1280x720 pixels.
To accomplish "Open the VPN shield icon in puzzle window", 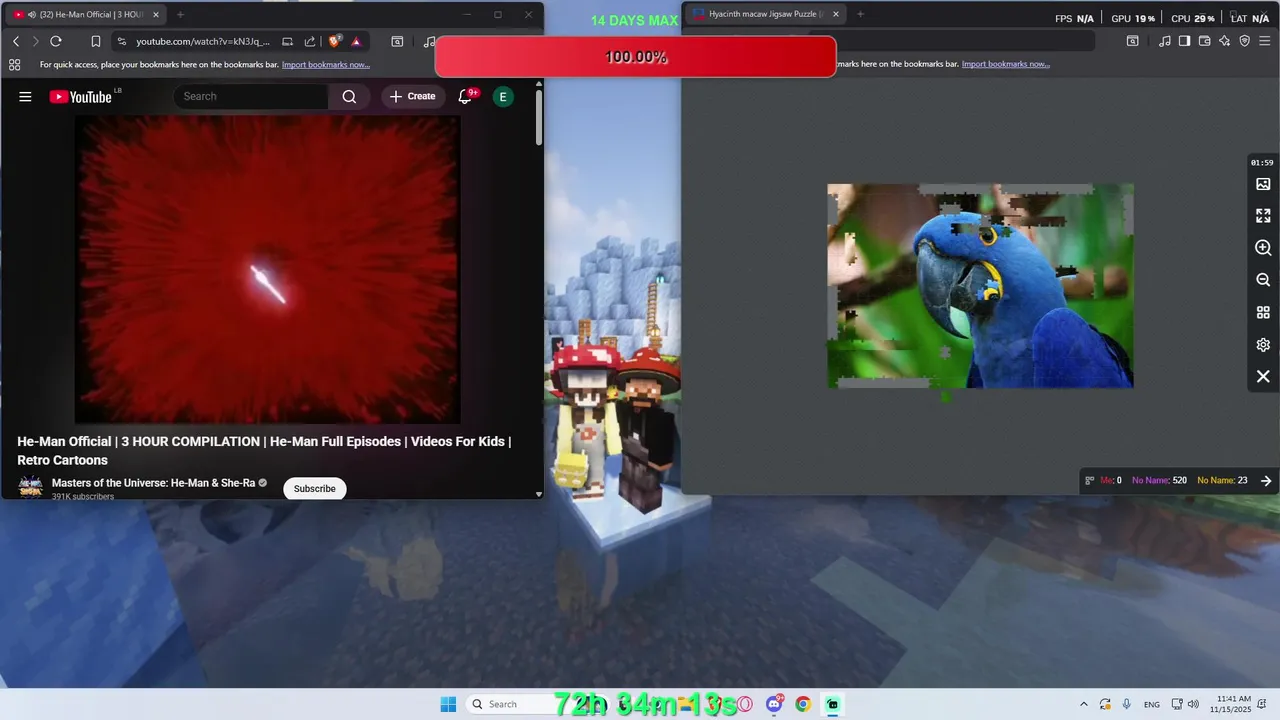I will coord(1245,41).
